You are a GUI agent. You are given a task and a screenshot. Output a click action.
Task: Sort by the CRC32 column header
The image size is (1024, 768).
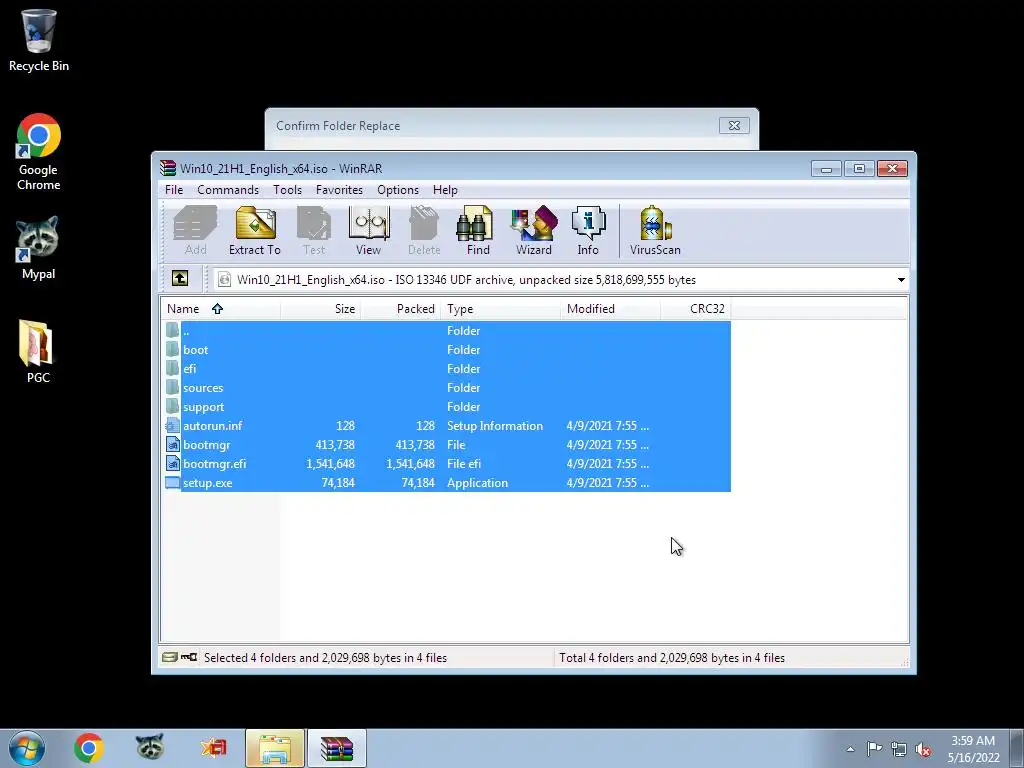pos(696,309)
